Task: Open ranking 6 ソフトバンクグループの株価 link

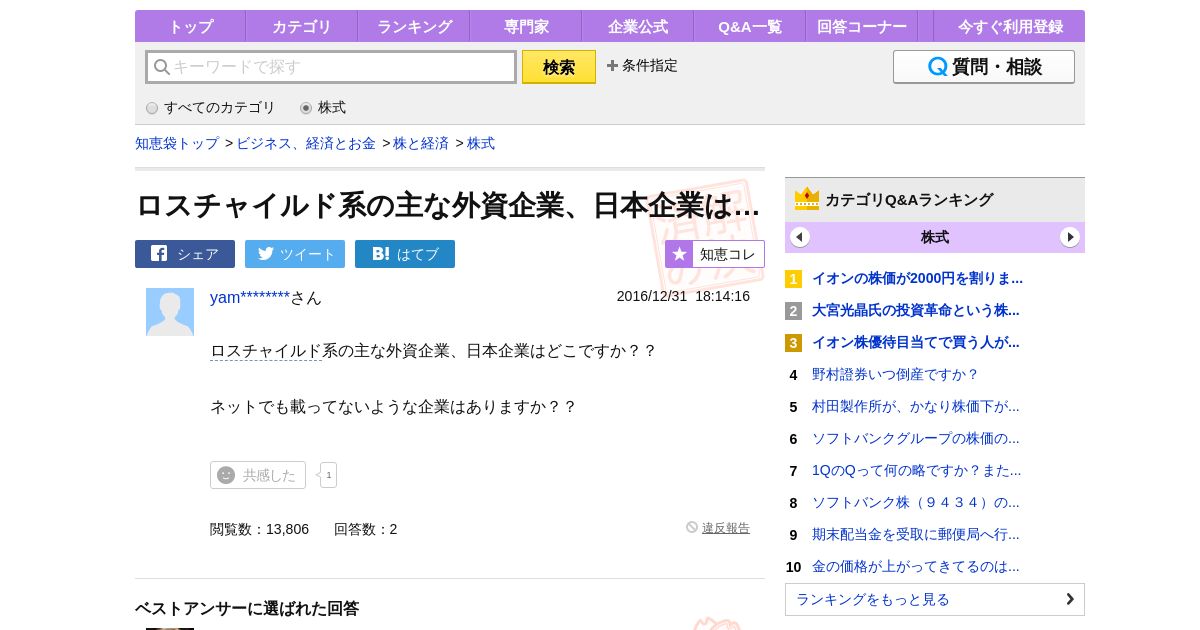Action: (916, 438)
